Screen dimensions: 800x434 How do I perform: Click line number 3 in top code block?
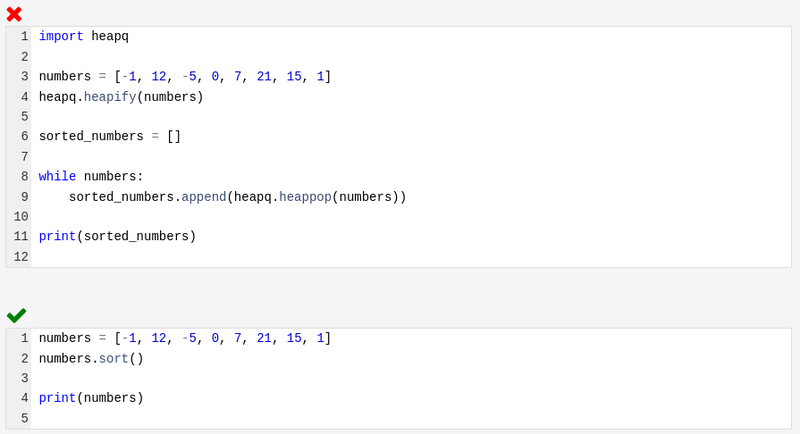pos(24,76)
